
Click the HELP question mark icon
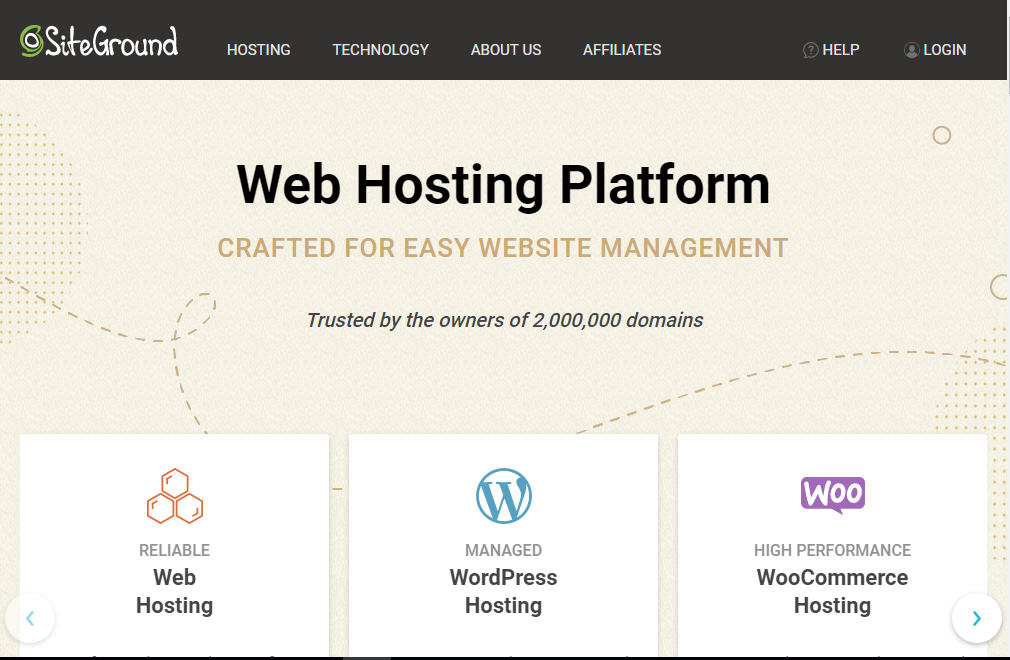point(810,50)
